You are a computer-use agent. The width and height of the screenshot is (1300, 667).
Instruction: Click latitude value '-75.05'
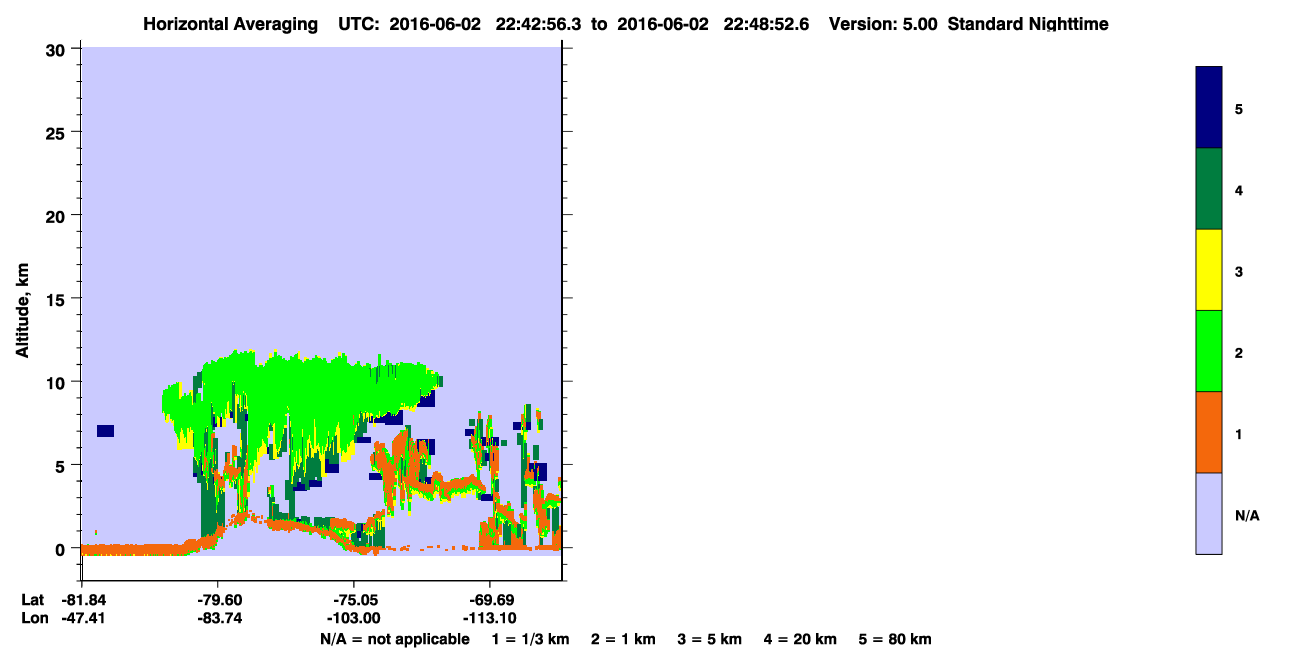click(x=355, y=600)
